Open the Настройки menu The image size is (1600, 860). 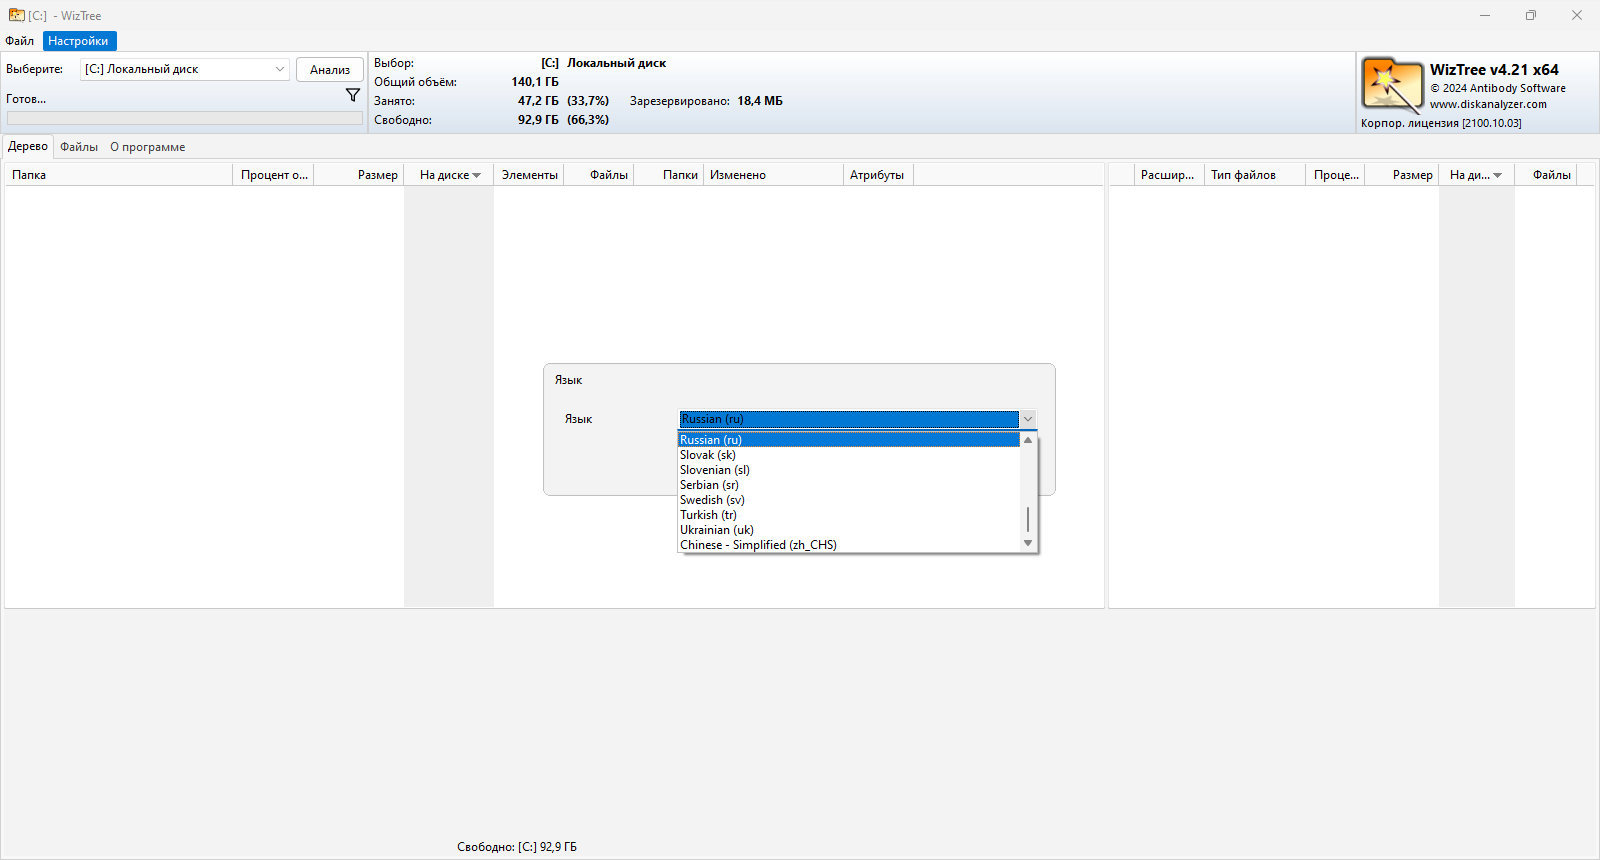[78, 41]
